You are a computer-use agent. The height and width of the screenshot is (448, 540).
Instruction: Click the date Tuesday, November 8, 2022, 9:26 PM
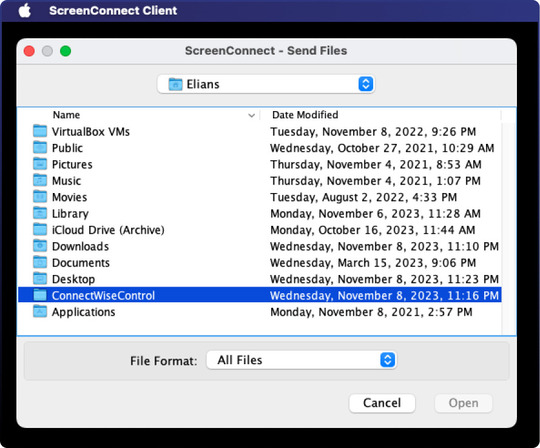(373, 132)
